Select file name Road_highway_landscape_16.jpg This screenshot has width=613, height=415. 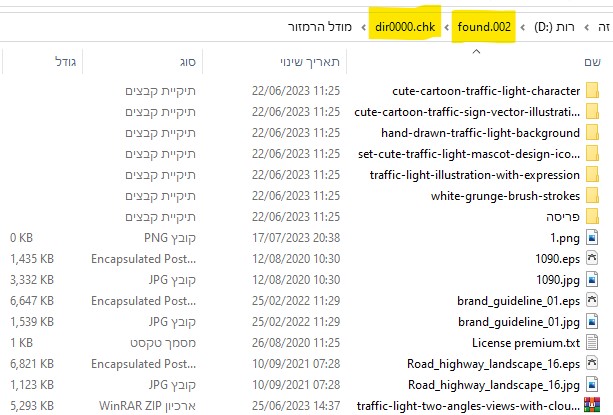point(494,385)
